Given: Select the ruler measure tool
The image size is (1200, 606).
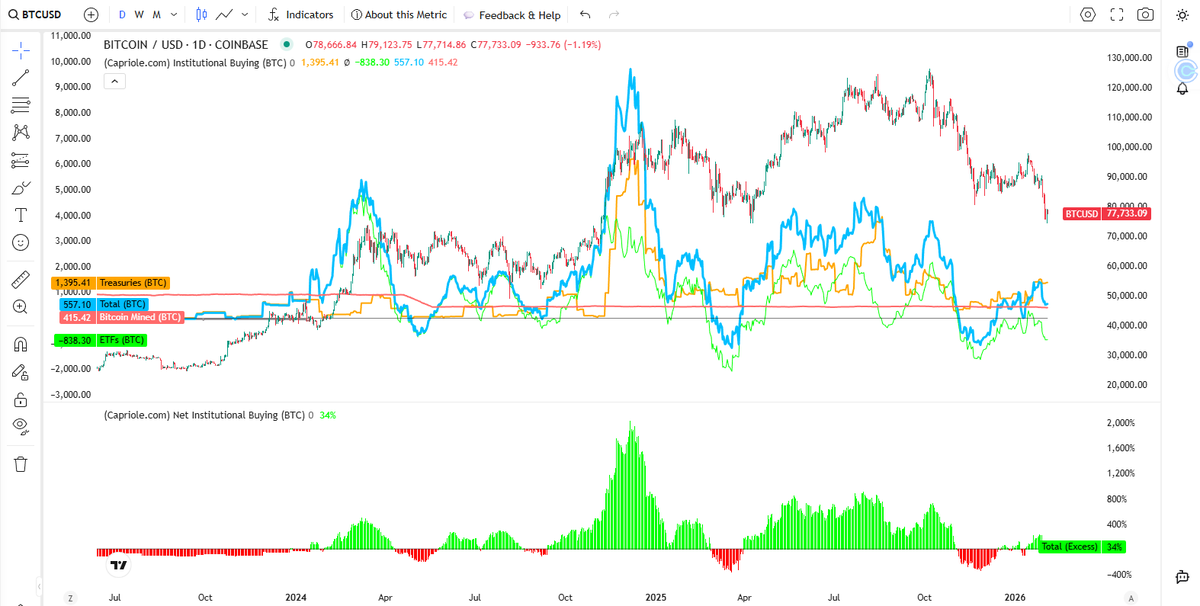Looking at the screenshot, I should click(x=20, y=279).
